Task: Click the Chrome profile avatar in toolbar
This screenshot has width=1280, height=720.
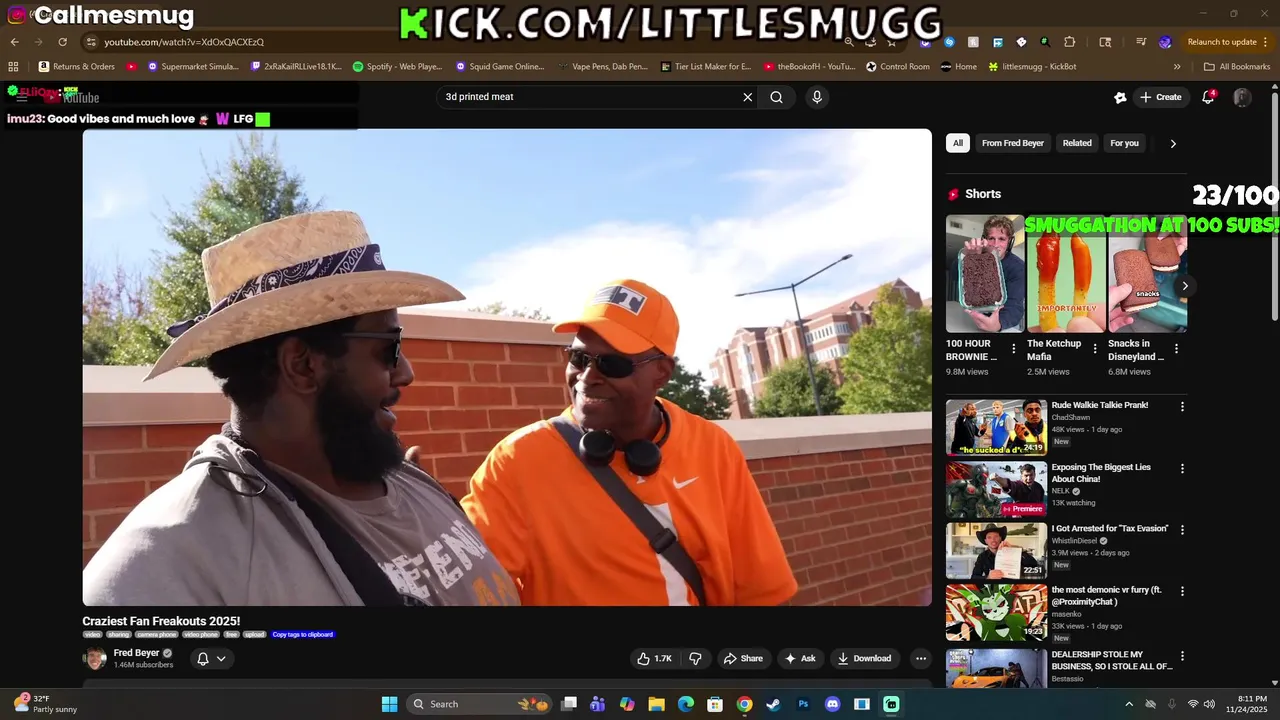Action: 1165,42
